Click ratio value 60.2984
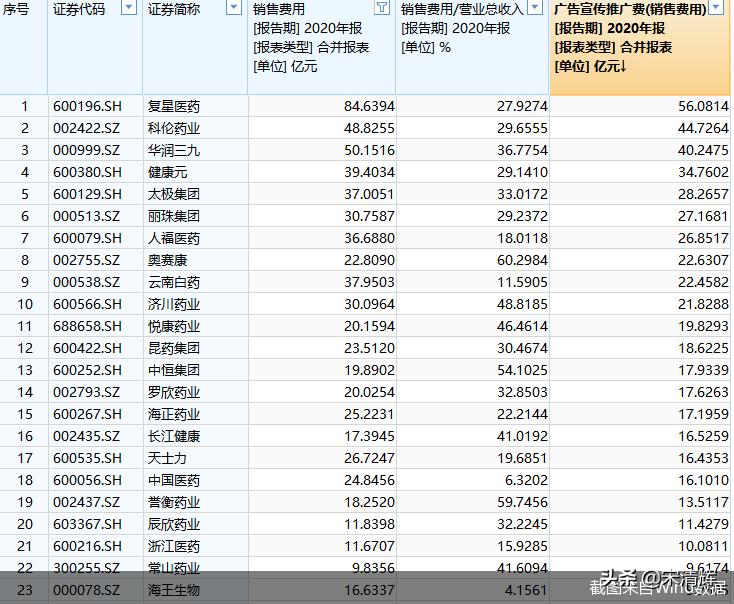The width and height of the screenshot is (734, 604). (522, 260)
